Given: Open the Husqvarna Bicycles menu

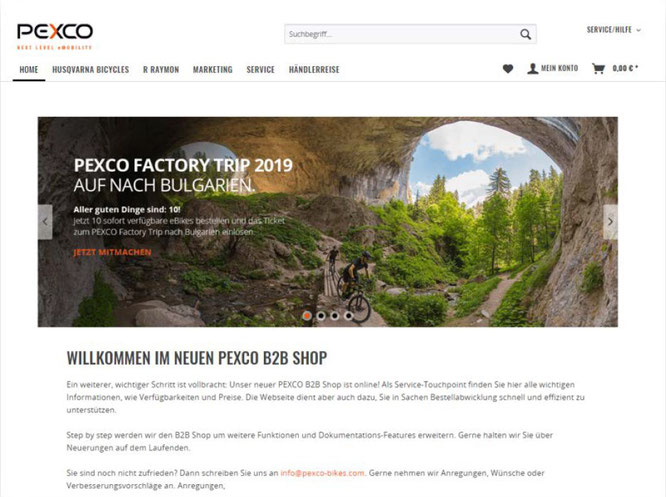Looking at the screenshot, I should (x=90, y=69).
